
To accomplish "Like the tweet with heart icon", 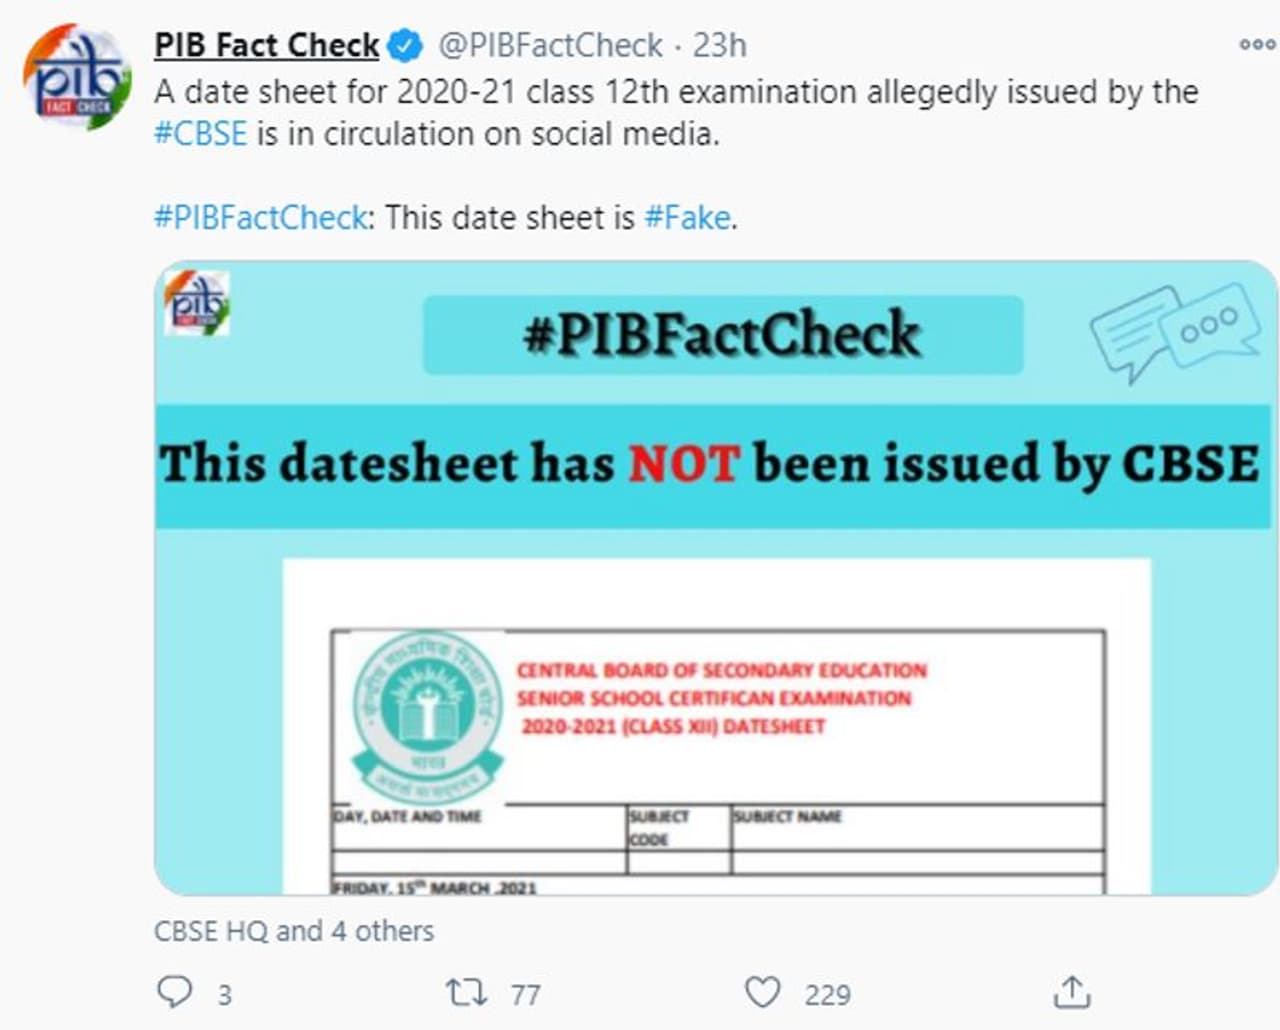I will pos(762,992).
